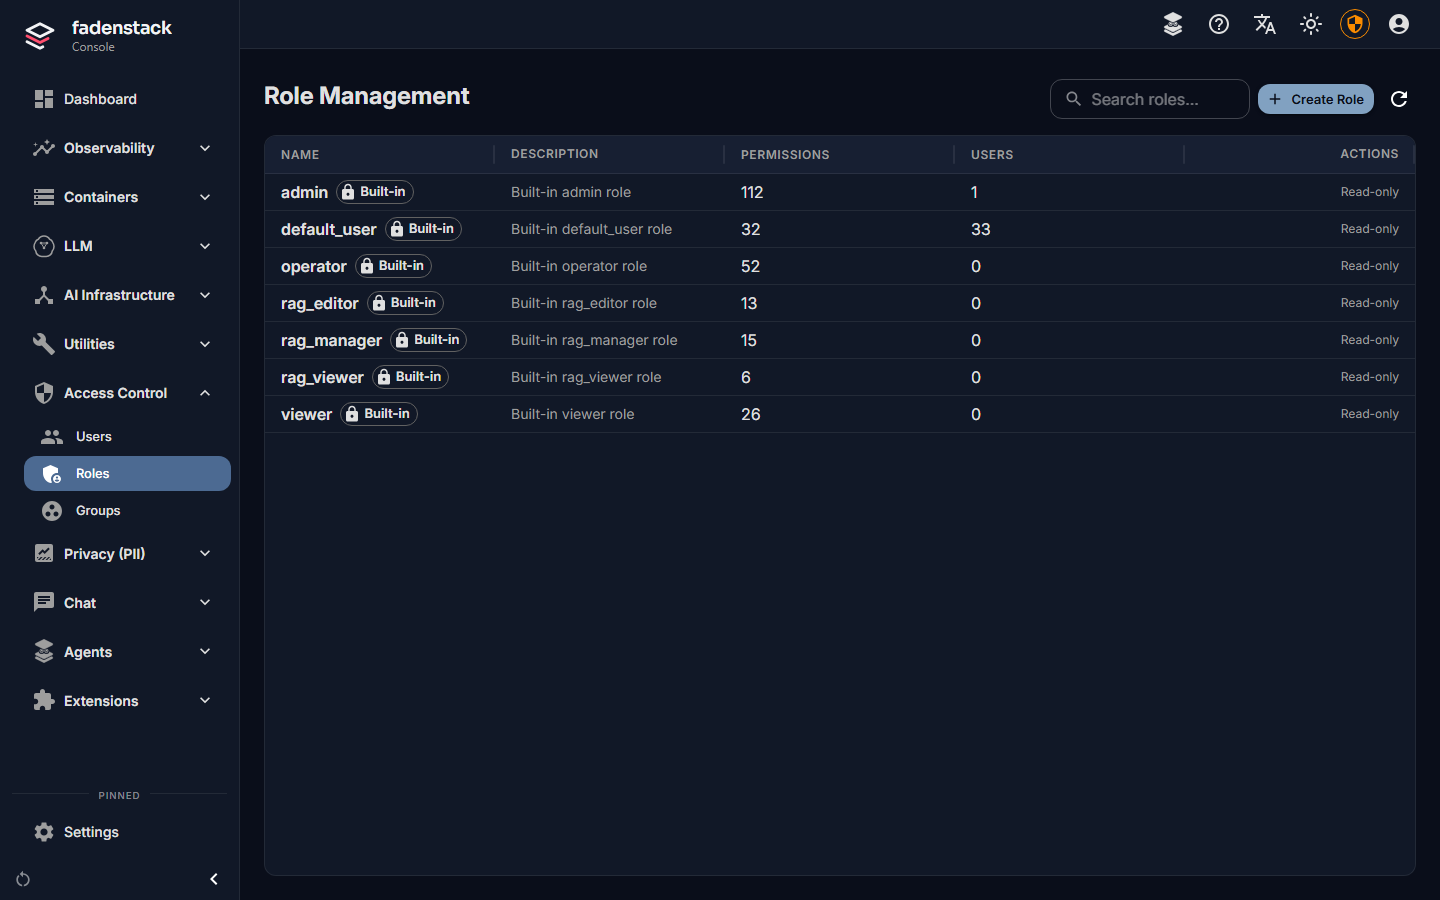
Task: Expand the Observability menu
Action: (x=124, y=148)
